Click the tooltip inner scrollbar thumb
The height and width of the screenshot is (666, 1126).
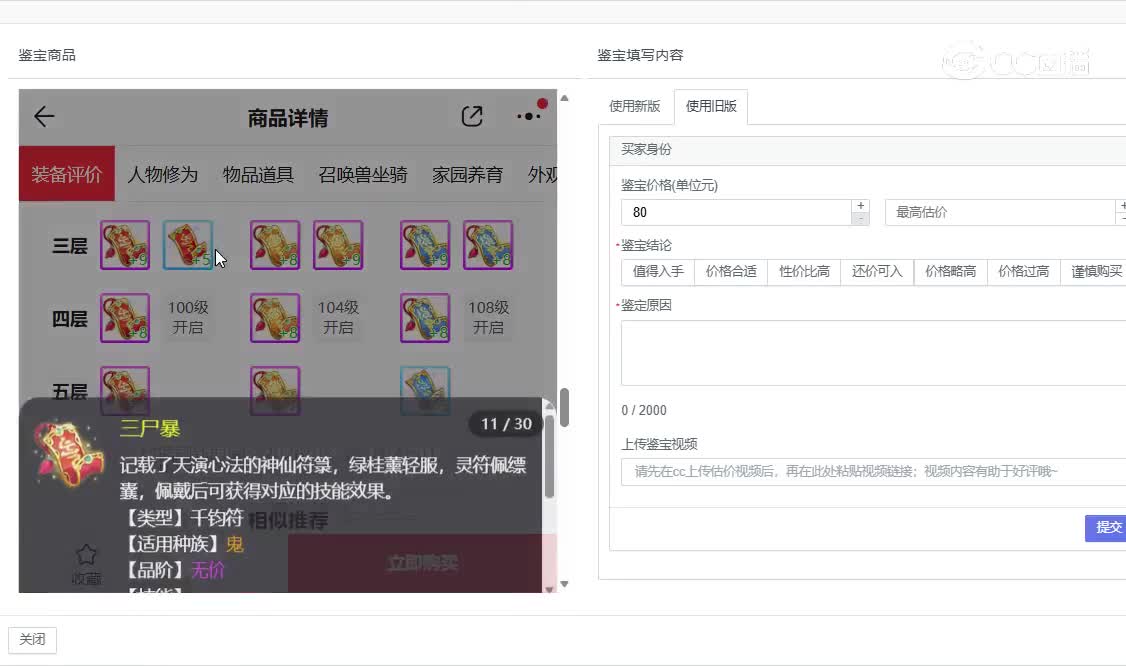[549, 456]
